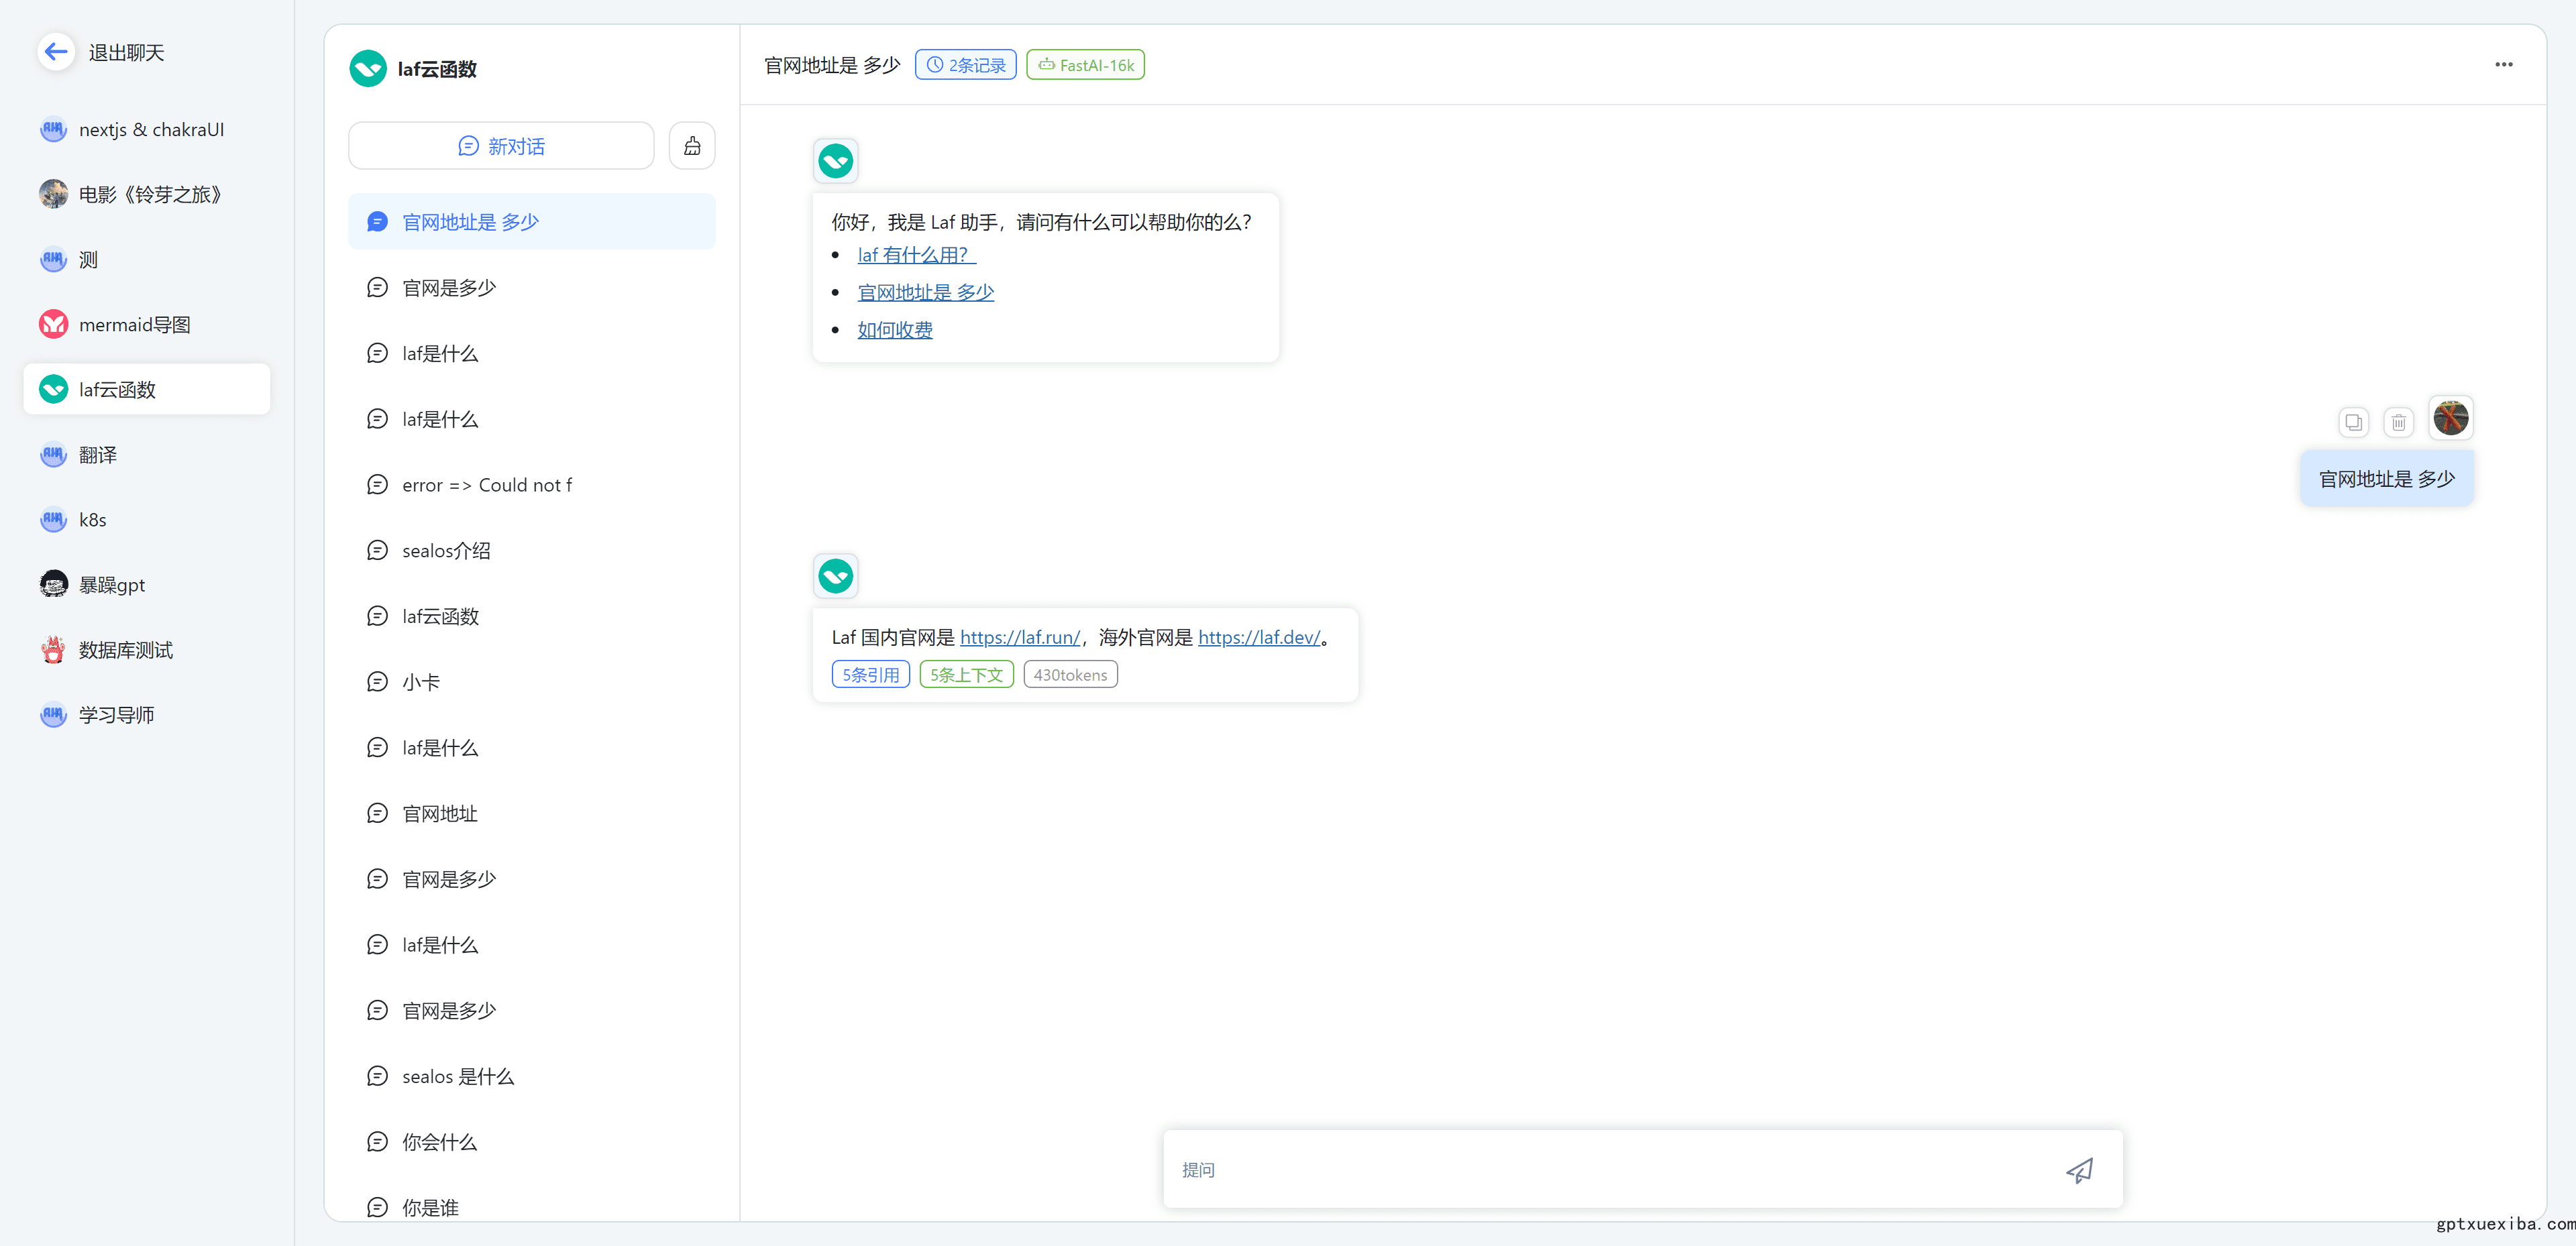
Task: Open the selected chat 官网地址是 多少
Action: coord(532,221)
